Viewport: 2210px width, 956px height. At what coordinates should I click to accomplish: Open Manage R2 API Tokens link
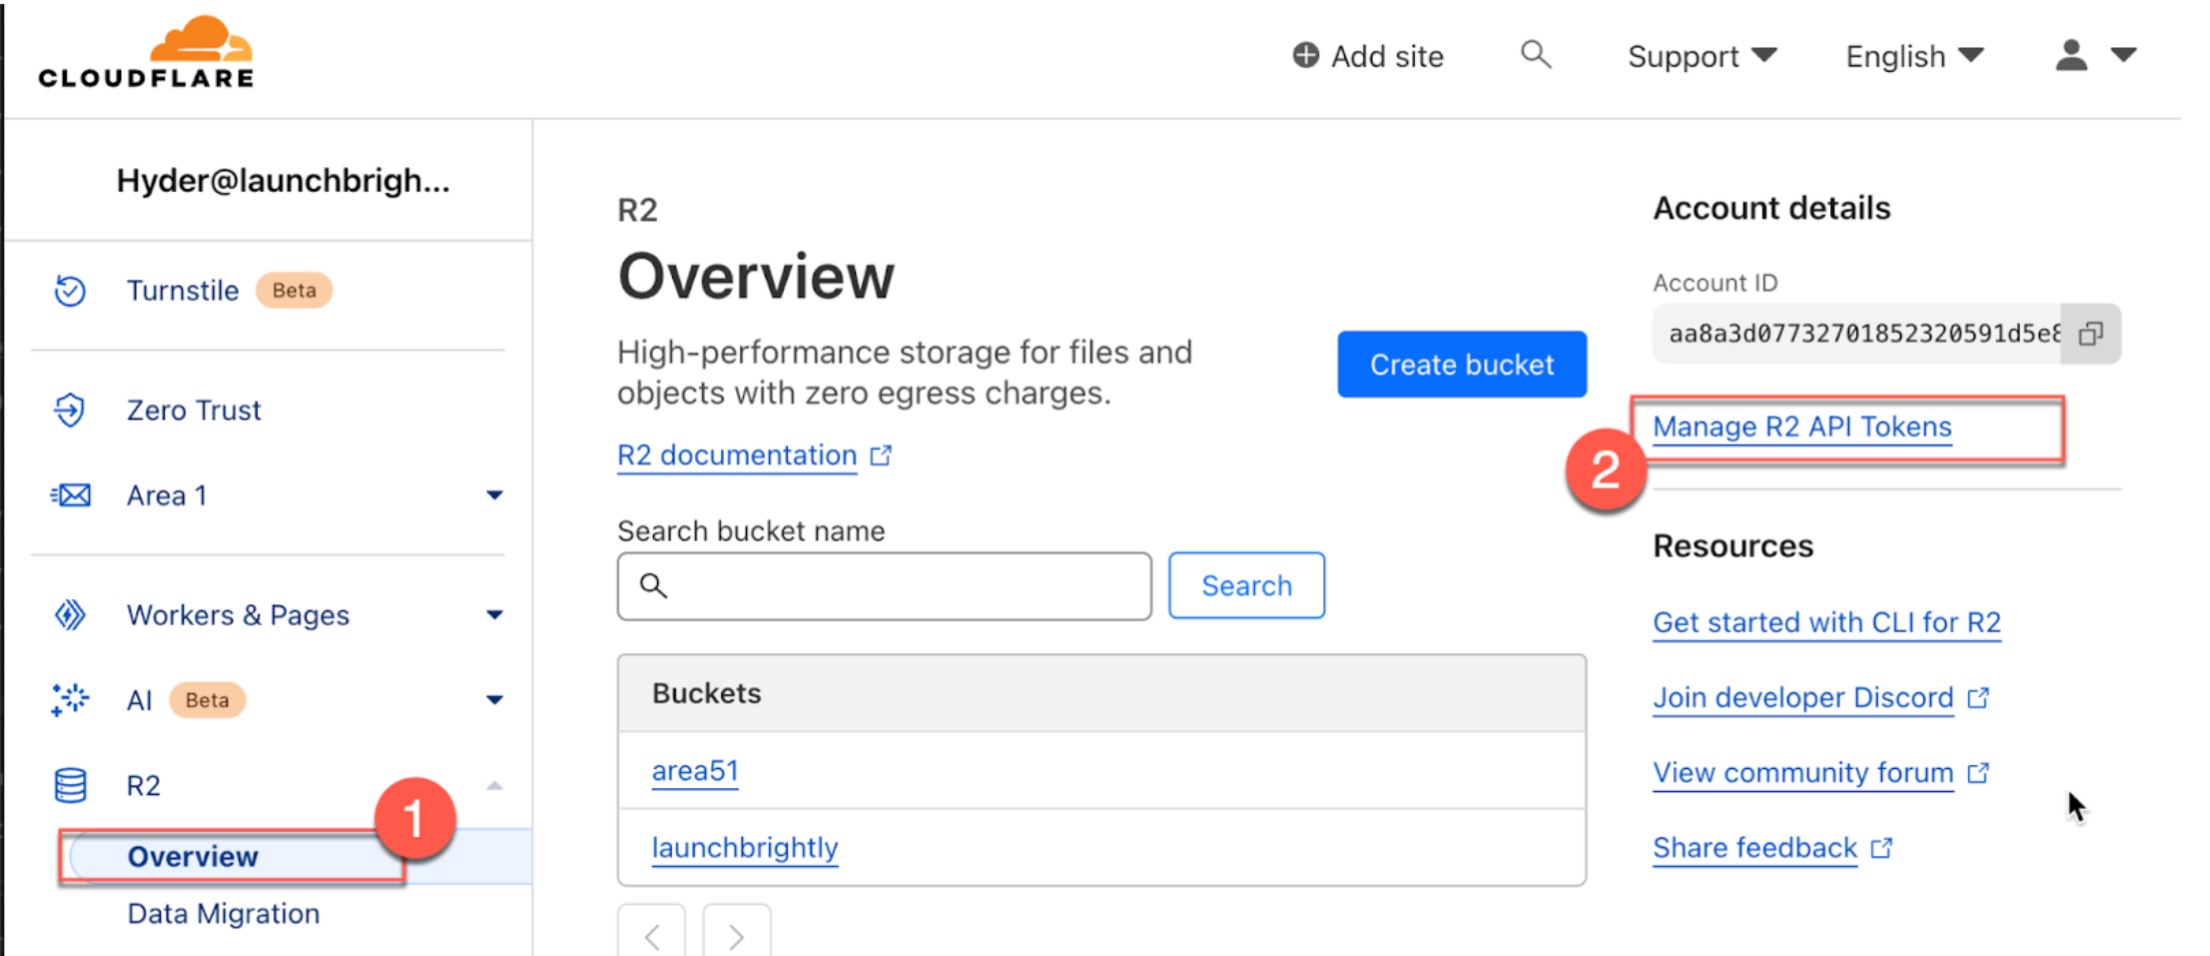tap(1802, 427)
